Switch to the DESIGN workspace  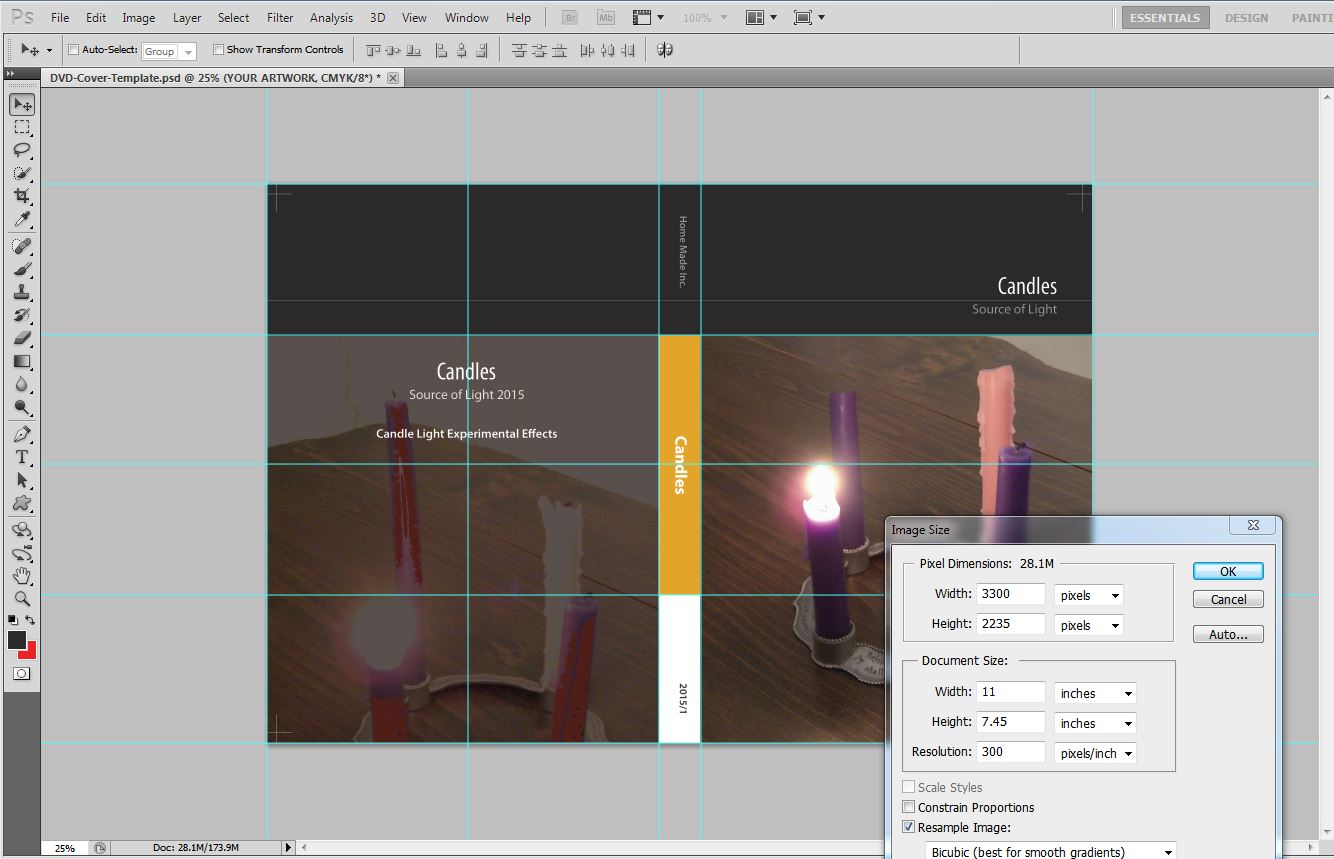1246,18
